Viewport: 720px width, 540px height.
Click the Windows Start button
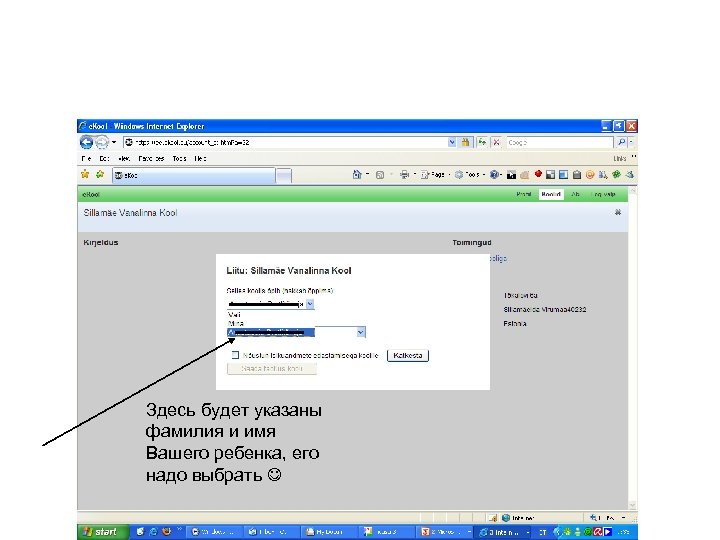103,532
